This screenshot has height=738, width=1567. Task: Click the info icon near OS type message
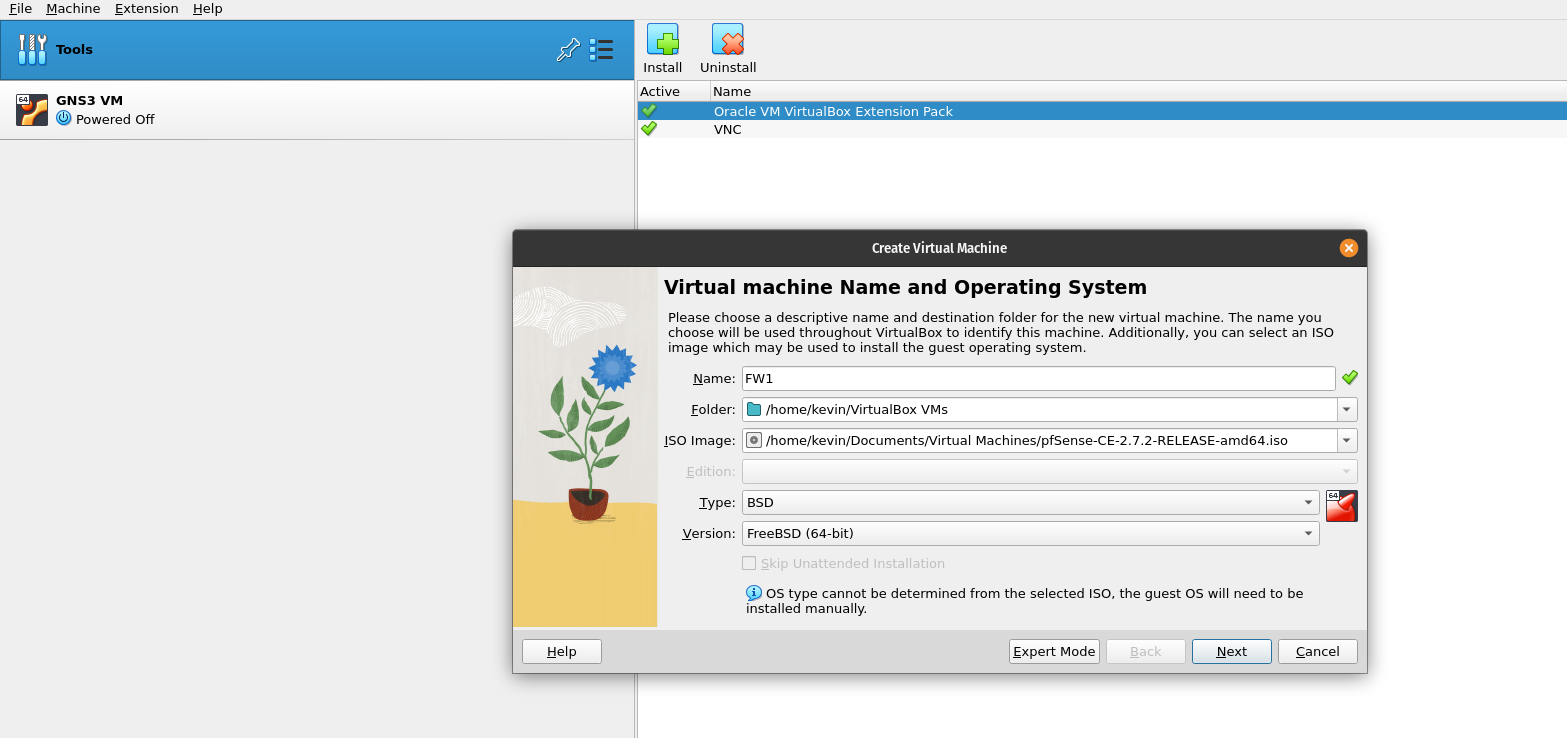click(754, 593)
